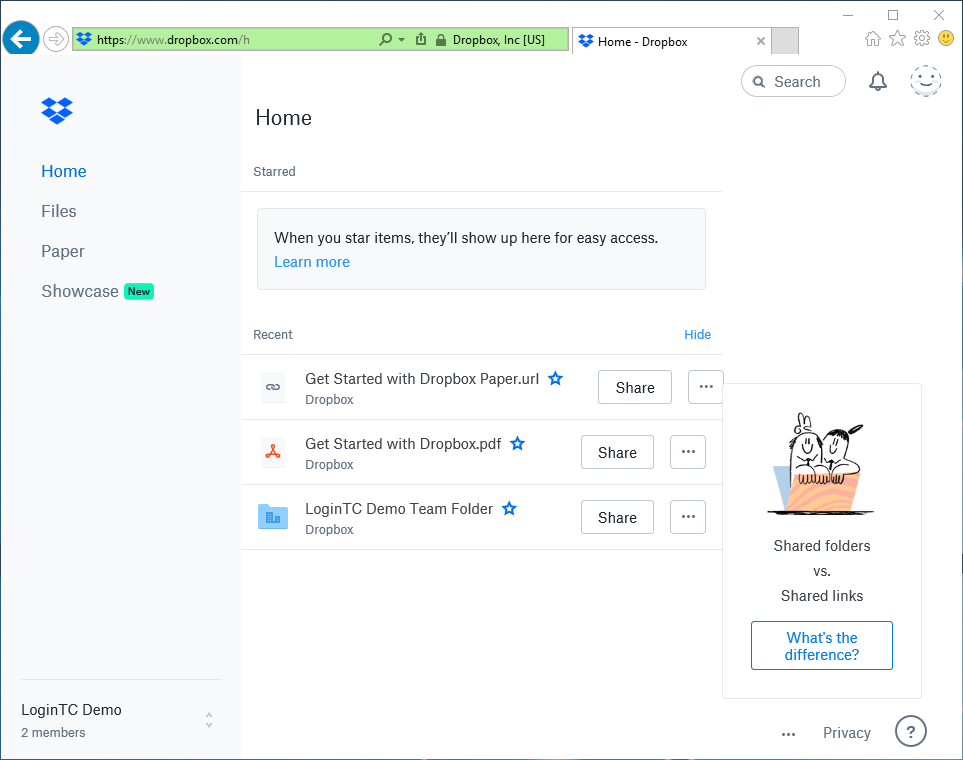
Task: Click the smiley feedback icon in browser
Action: coord(946,39)
